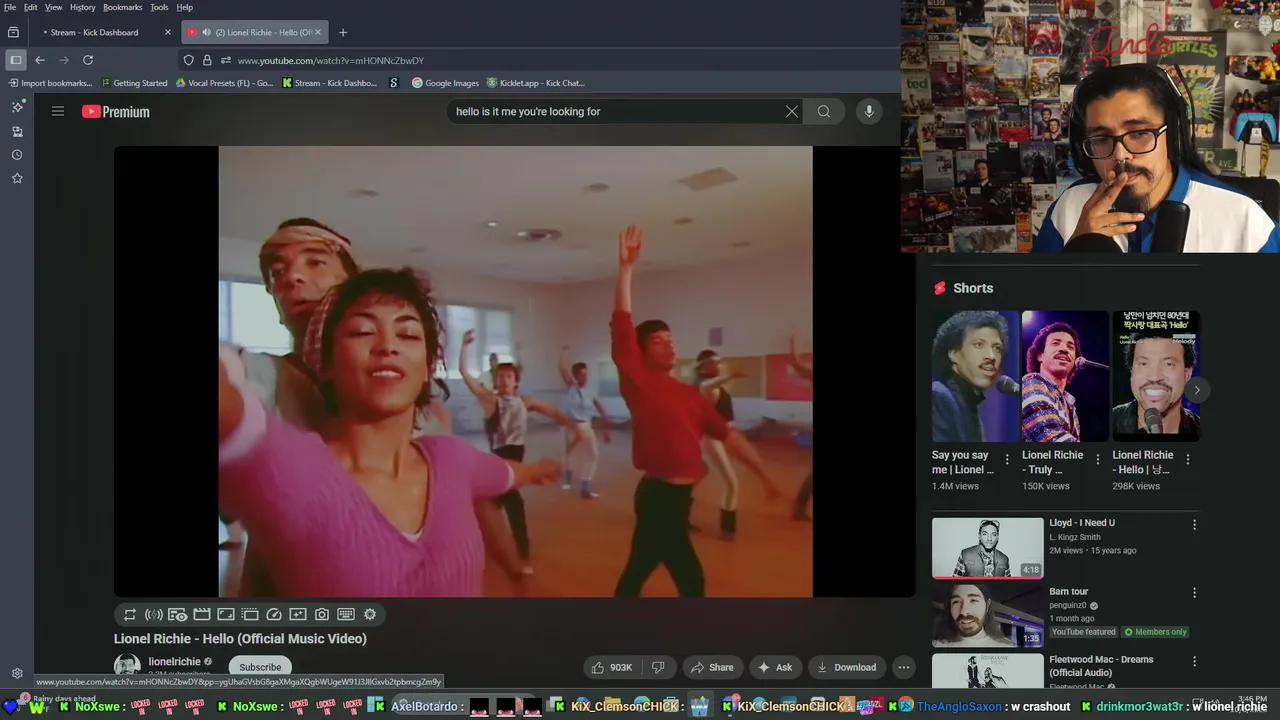This screenshot has width=1280, height=720.
Task: Clear the search query with X
Action: click(x=792, y=111)
